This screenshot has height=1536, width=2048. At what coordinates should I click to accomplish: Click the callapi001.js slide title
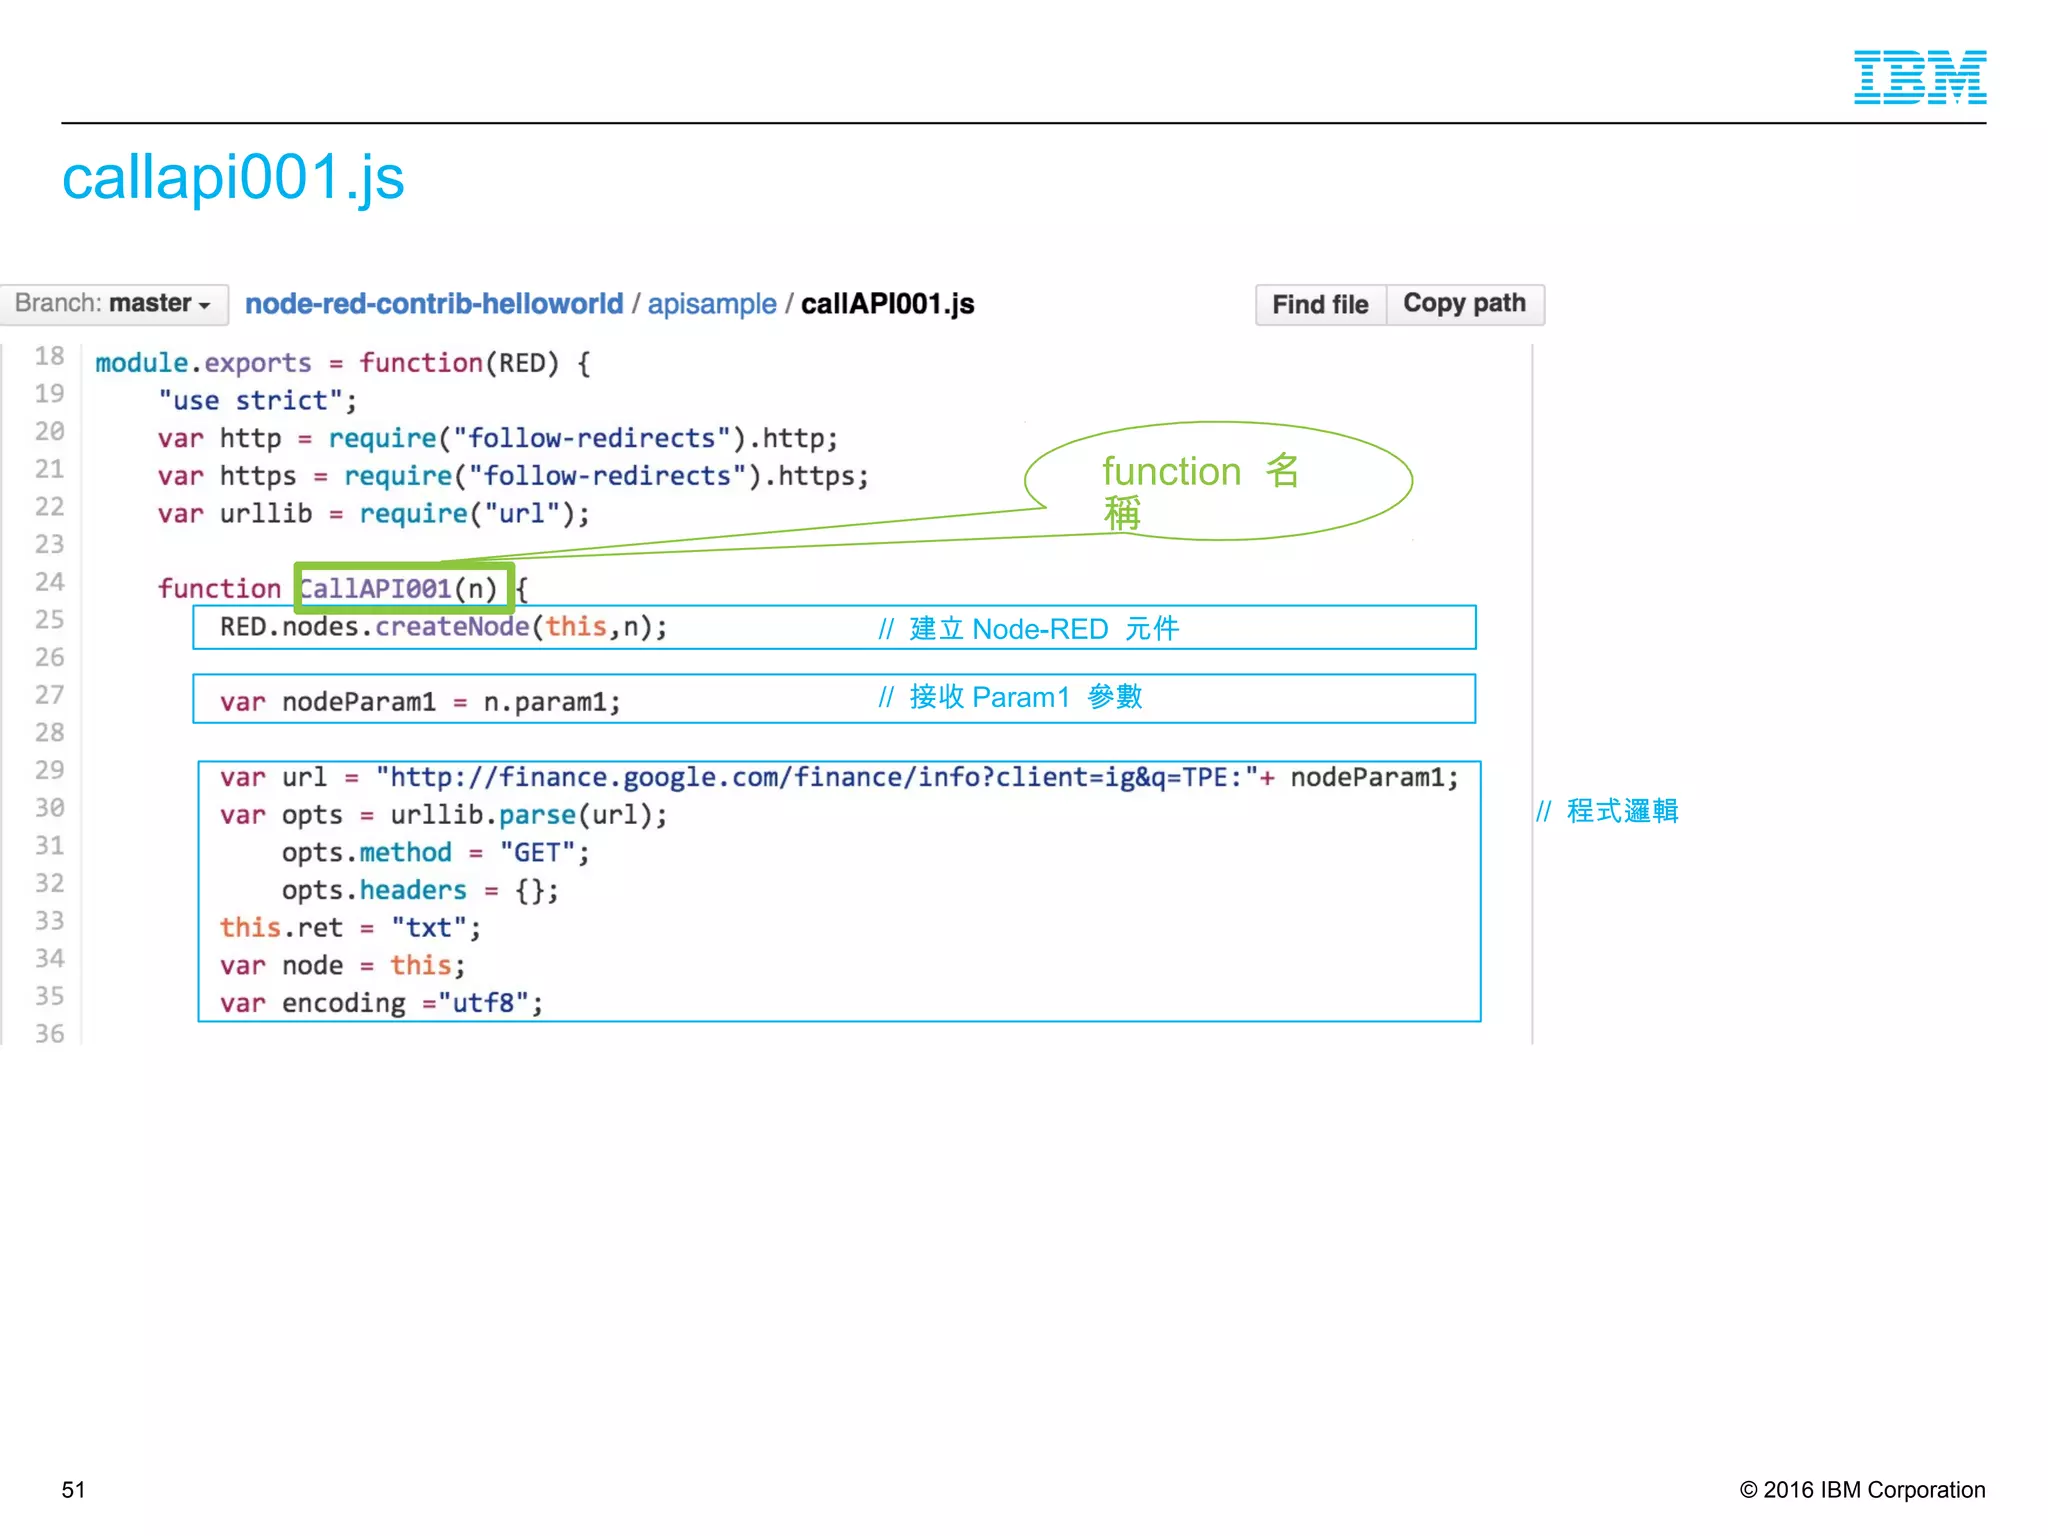(x=233, y=178)
